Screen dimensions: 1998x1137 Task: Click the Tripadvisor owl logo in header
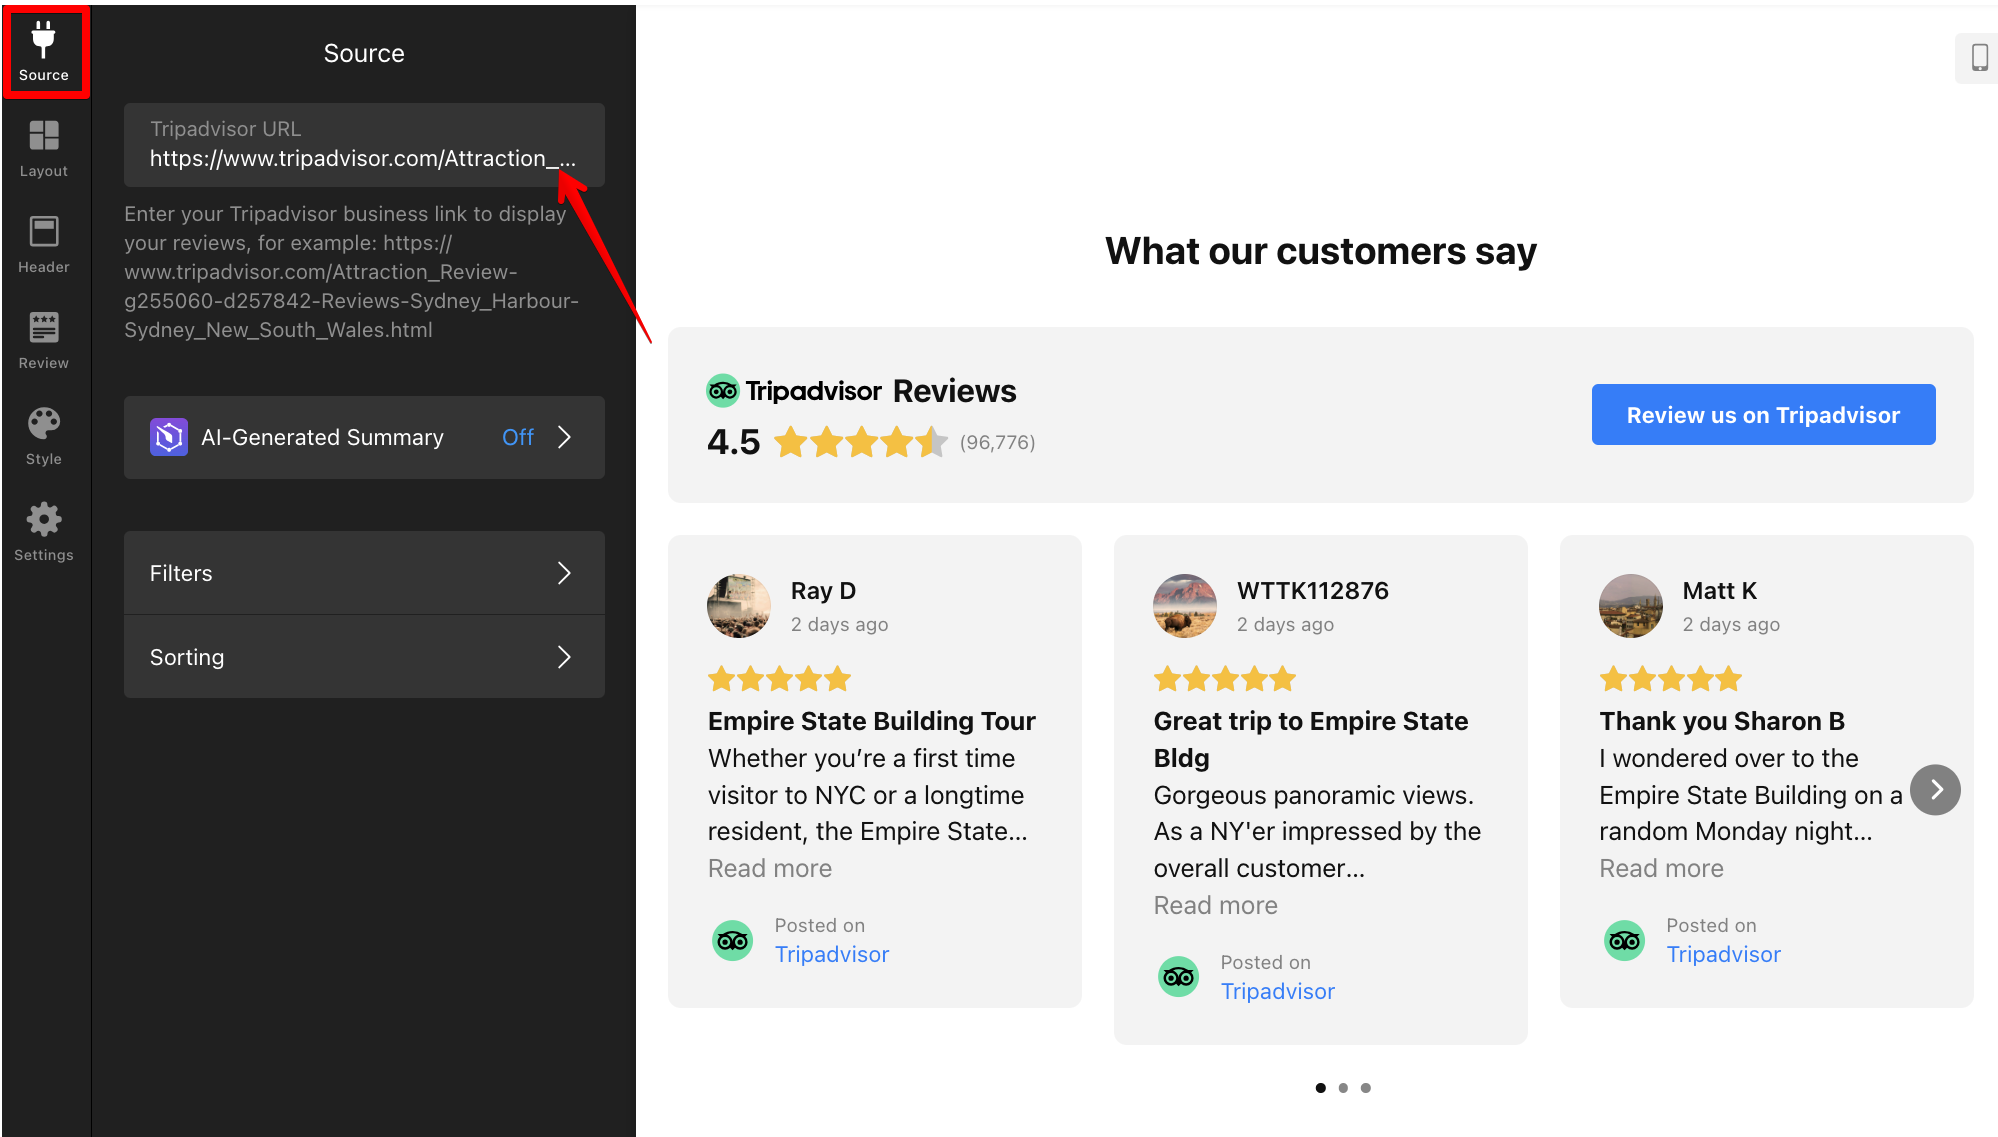tap(722, 390)
